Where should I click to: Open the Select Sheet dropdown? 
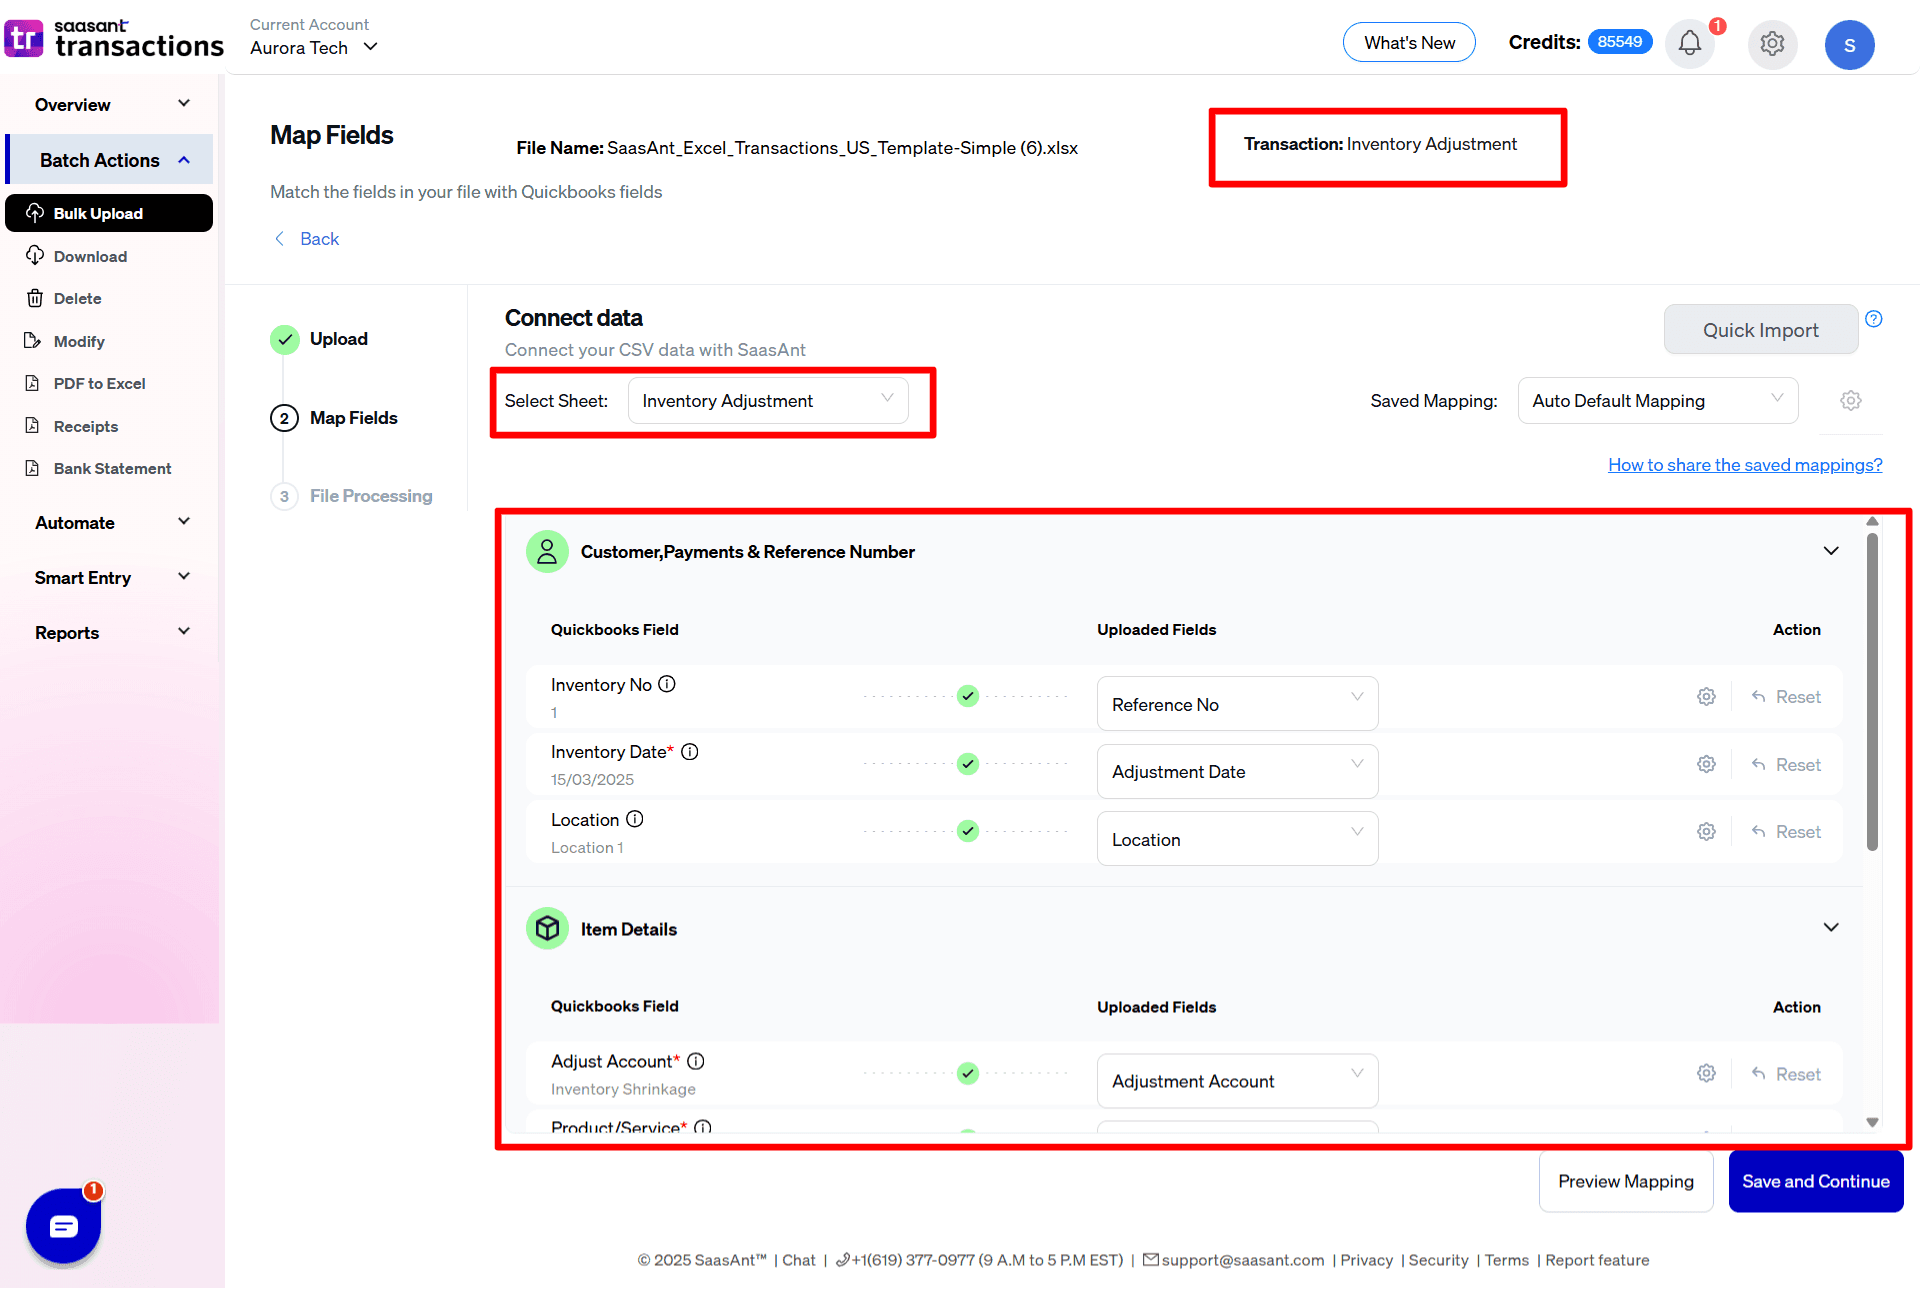coord(768,401)
